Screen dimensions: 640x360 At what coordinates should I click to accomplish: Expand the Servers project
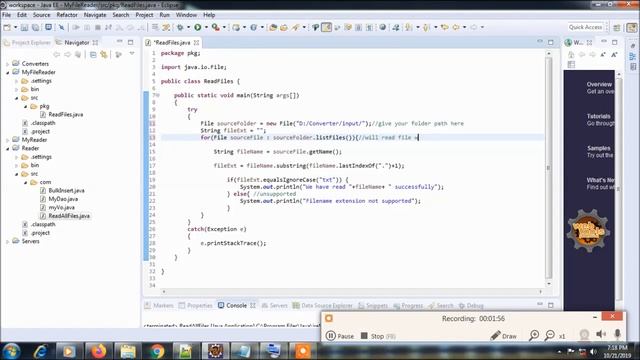(7, 242)
